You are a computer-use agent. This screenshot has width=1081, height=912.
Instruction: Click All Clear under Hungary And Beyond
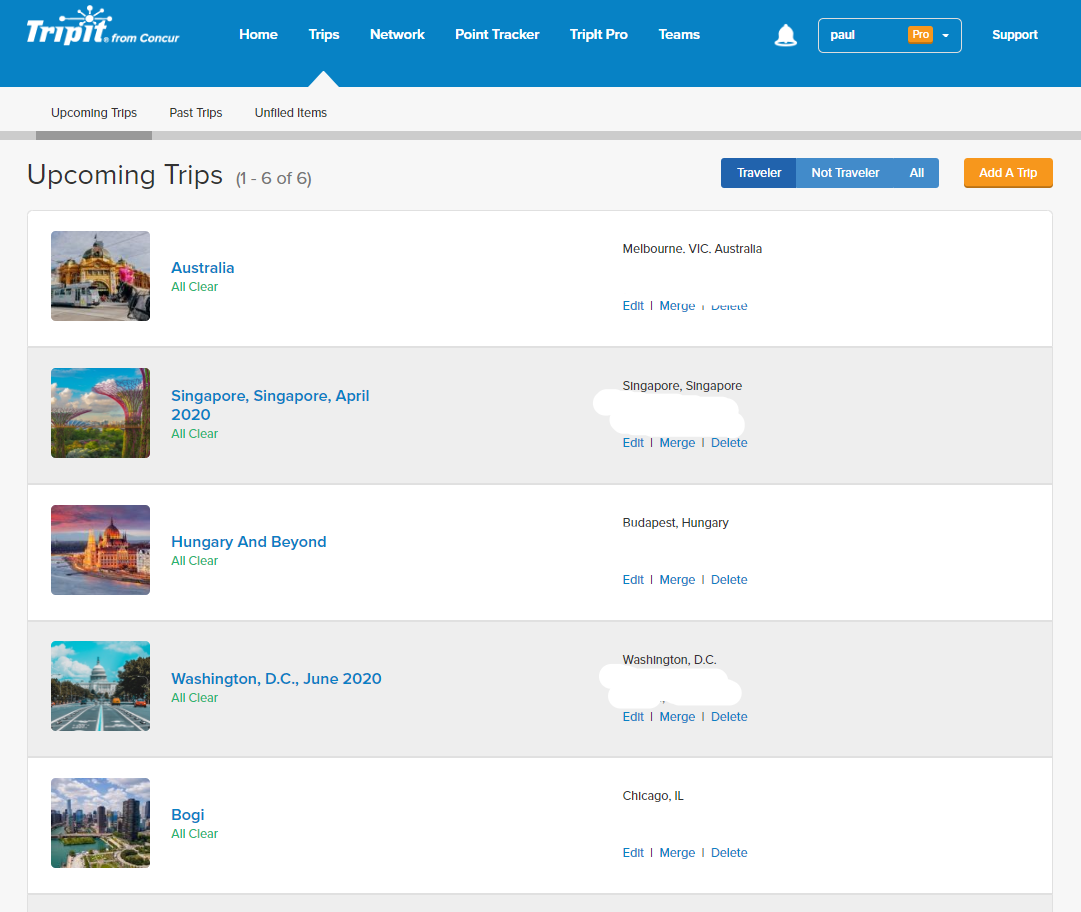pyautogui.click(x=194, y=561)
